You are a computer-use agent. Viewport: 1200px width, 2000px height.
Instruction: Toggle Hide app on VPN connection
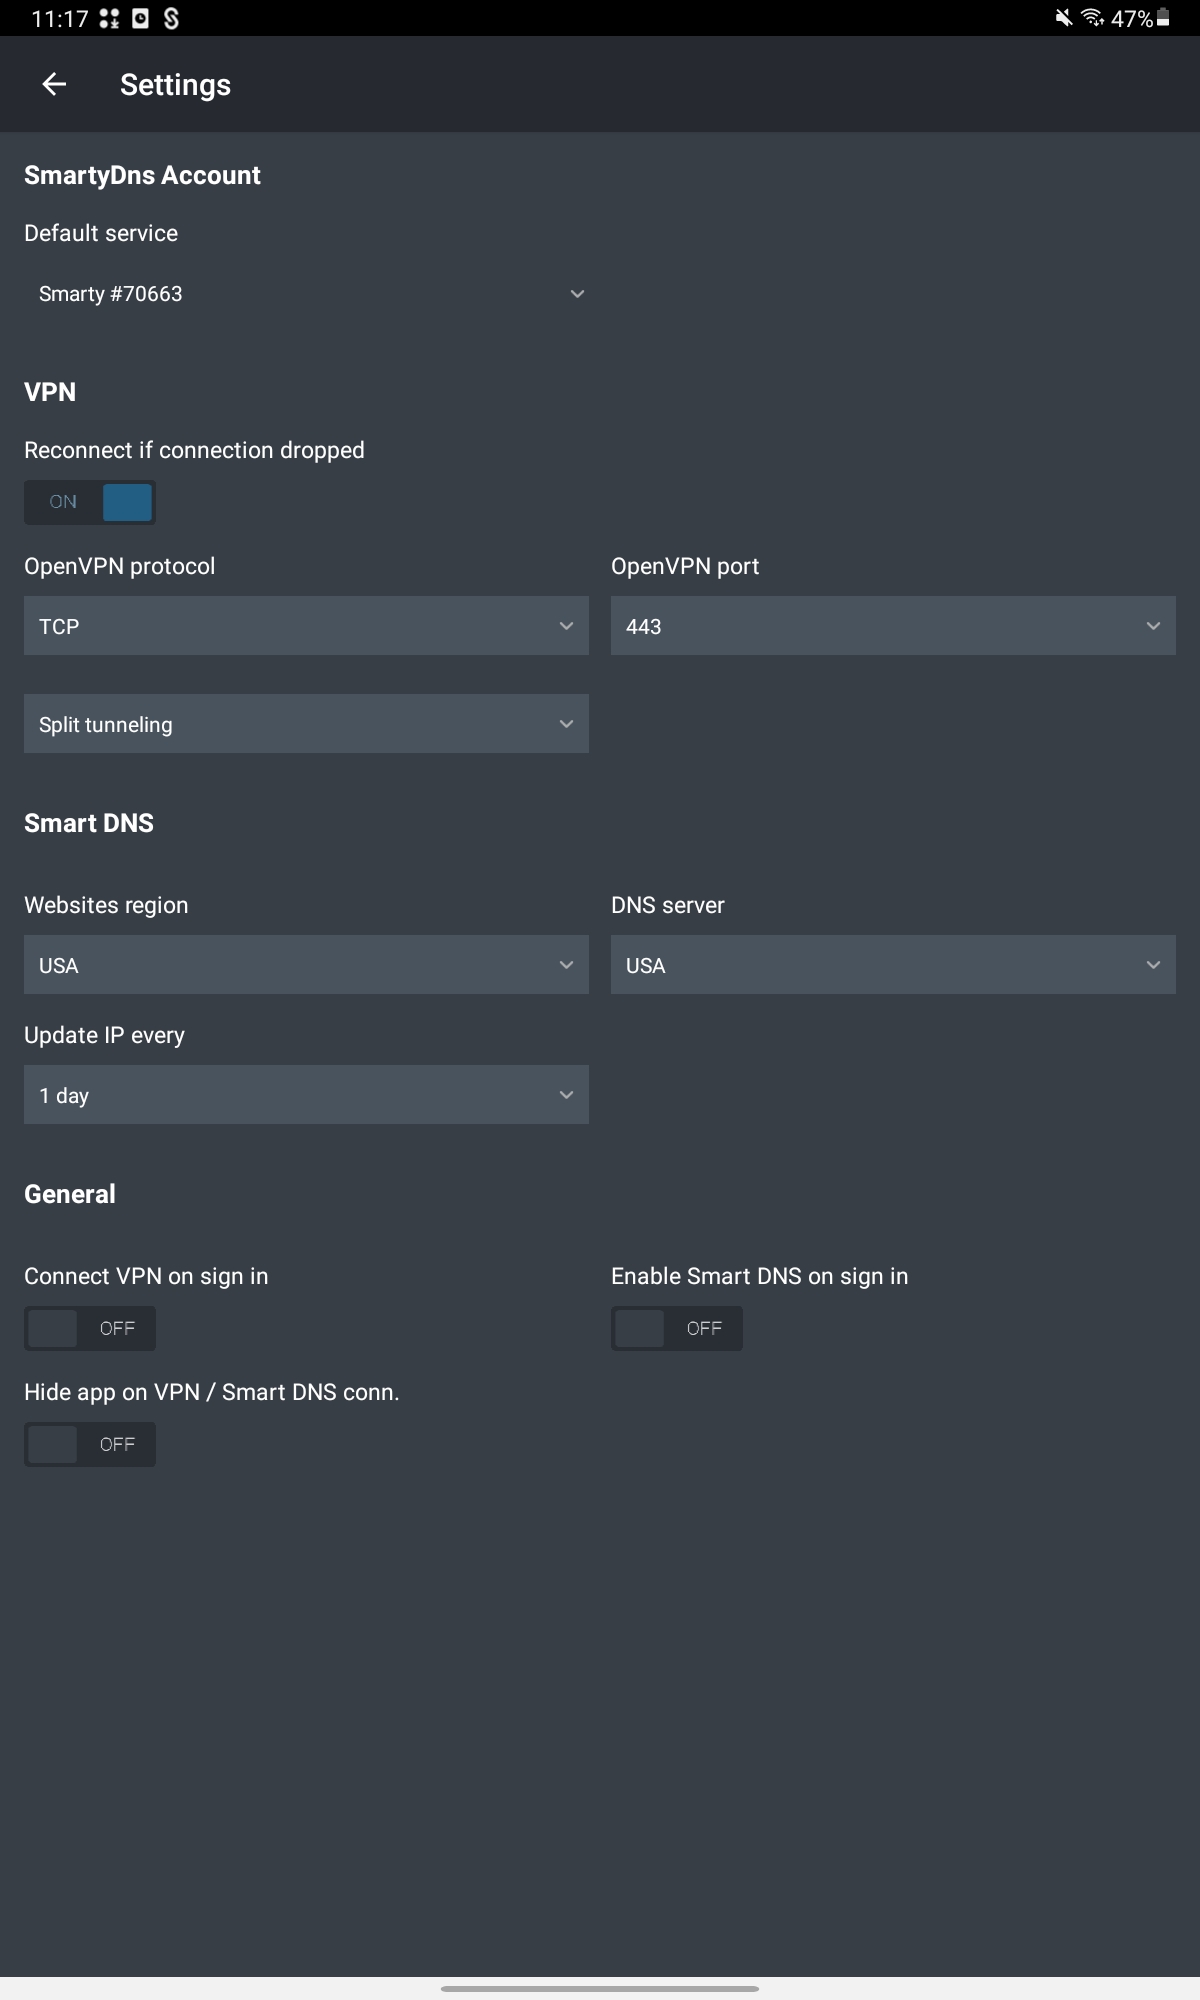coord(90,1445)
